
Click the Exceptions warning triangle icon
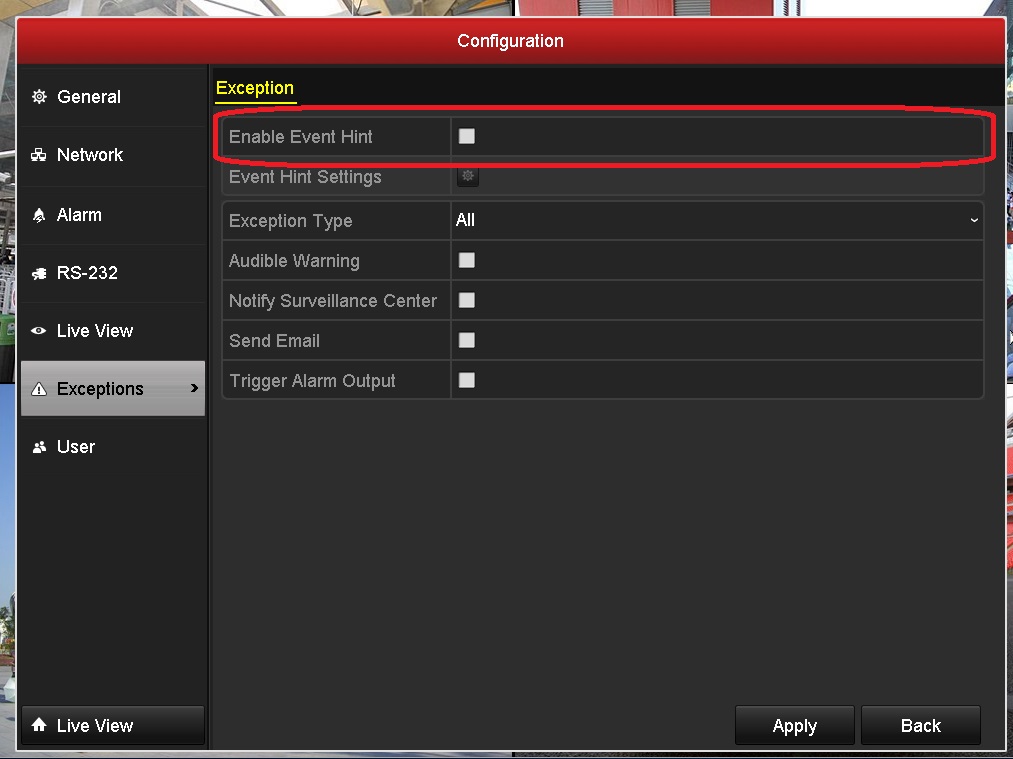pos(39,389)
